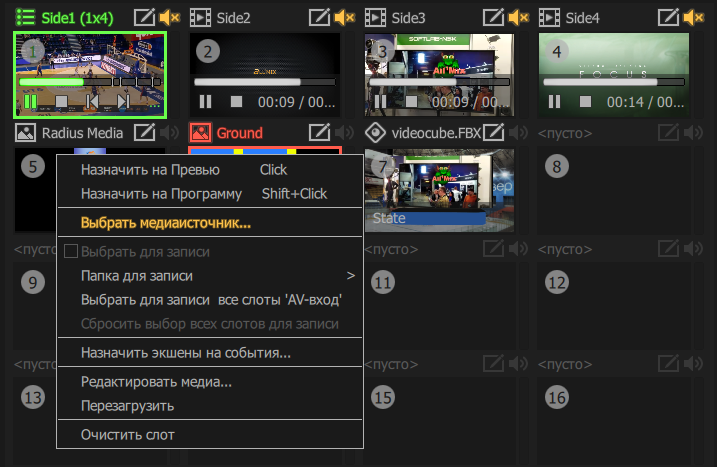Click the Side2 video slot icon

[x=200, y=17]
